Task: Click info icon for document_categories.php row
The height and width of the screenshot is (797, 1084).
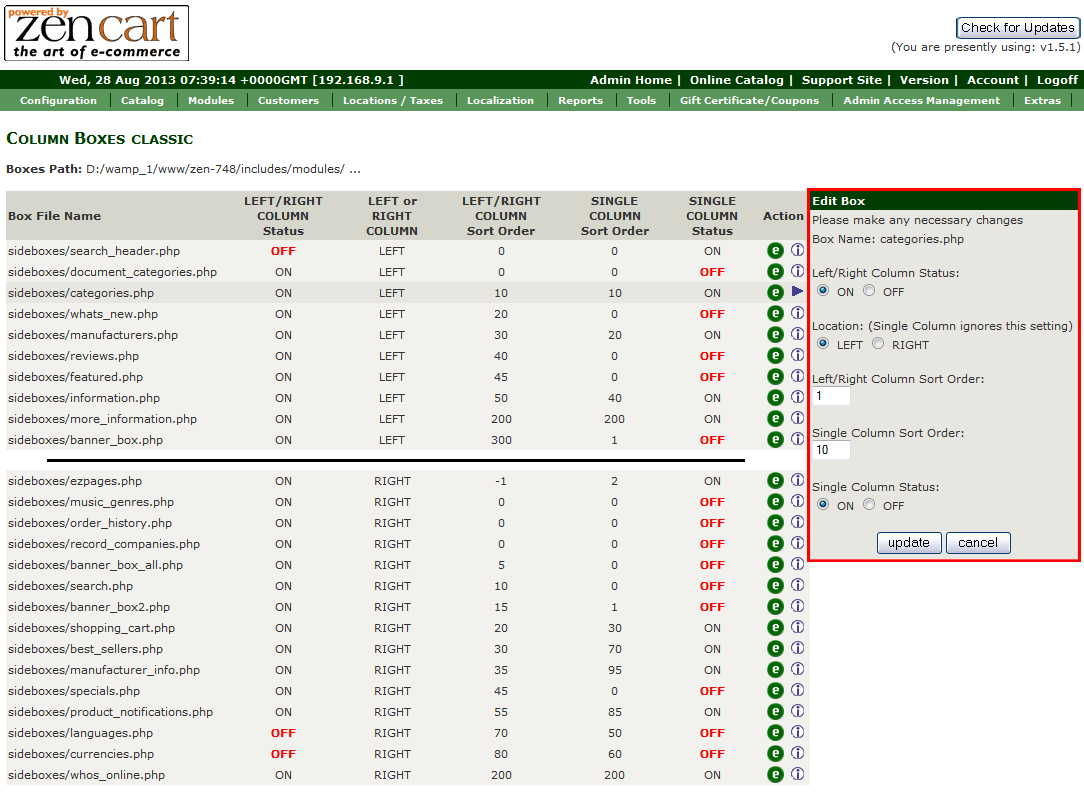Action: tap(797, 272)
